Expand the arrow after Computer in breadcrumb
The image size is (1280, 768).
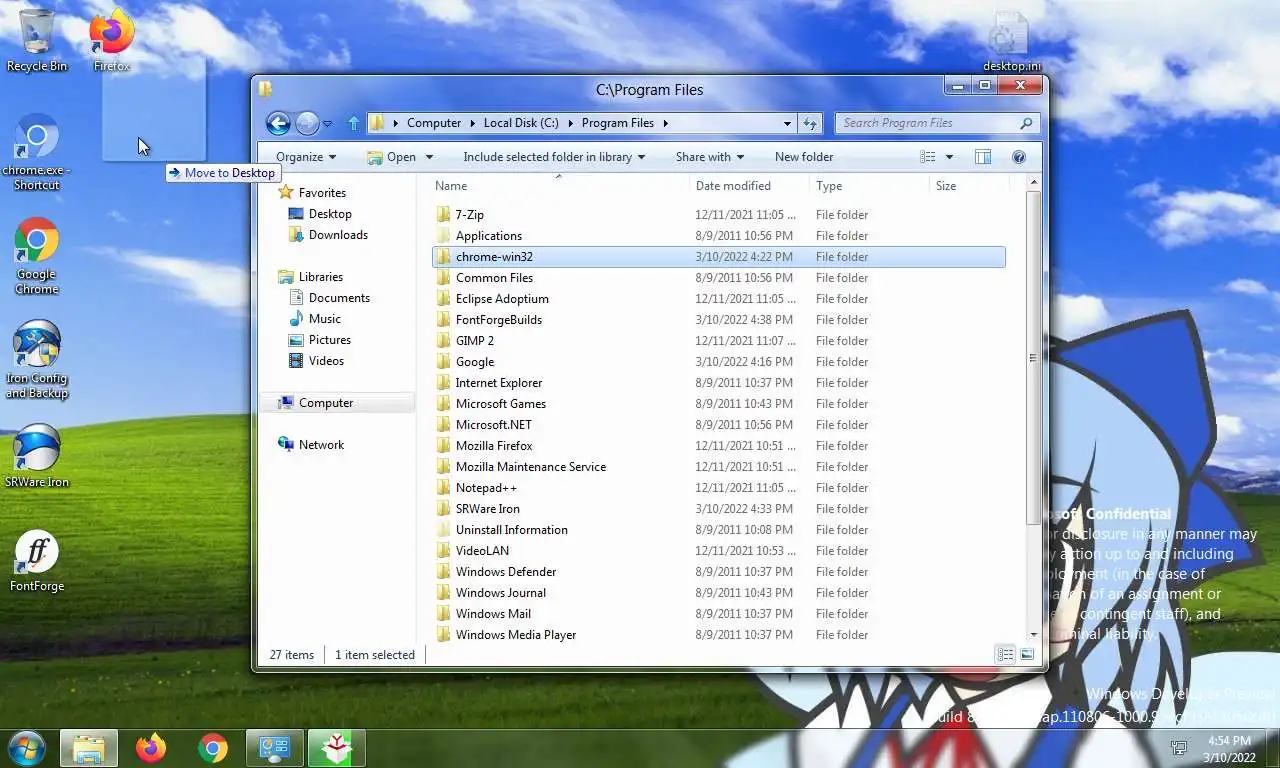pyautogui.click(x=472, y=123)
